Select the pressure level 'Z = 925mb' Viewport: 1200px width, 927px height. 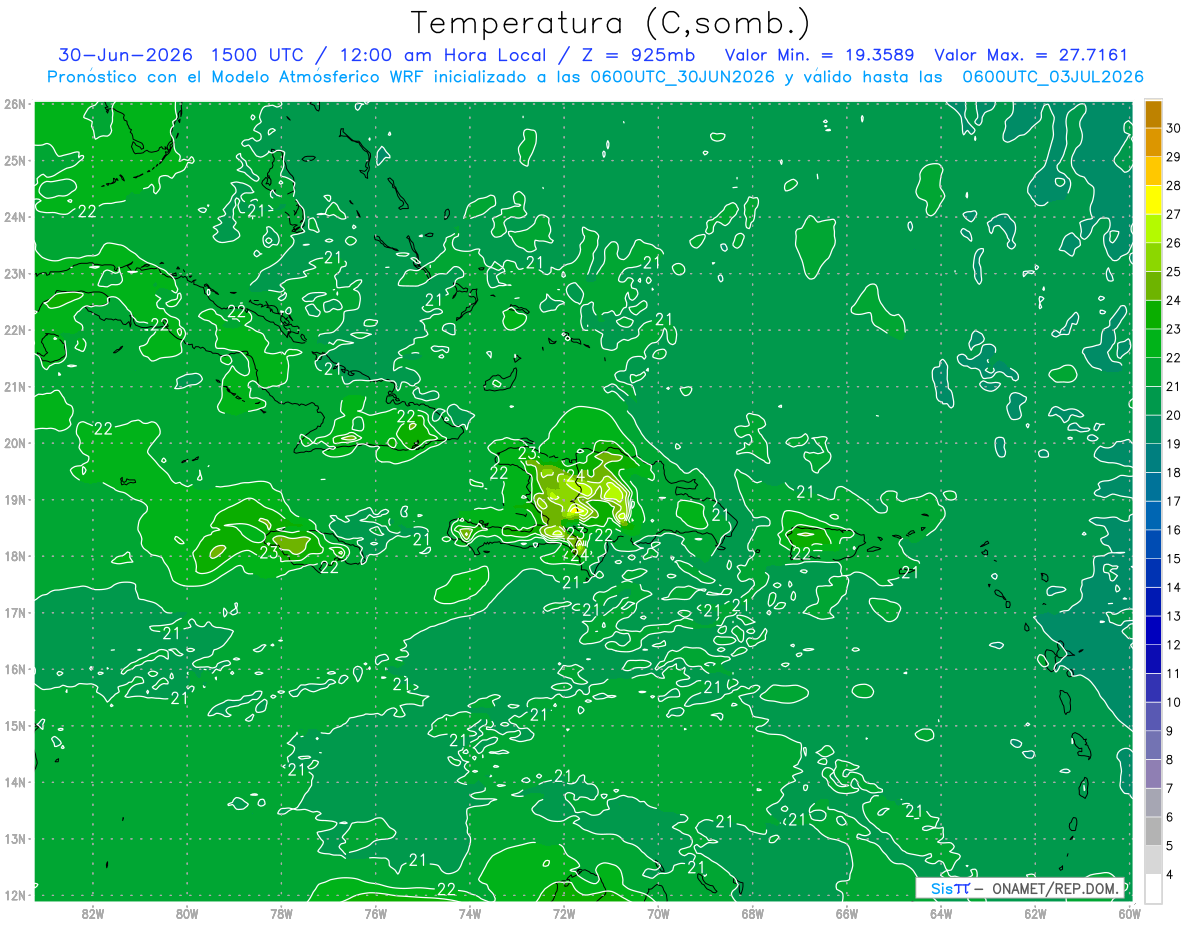pos(637,55)
